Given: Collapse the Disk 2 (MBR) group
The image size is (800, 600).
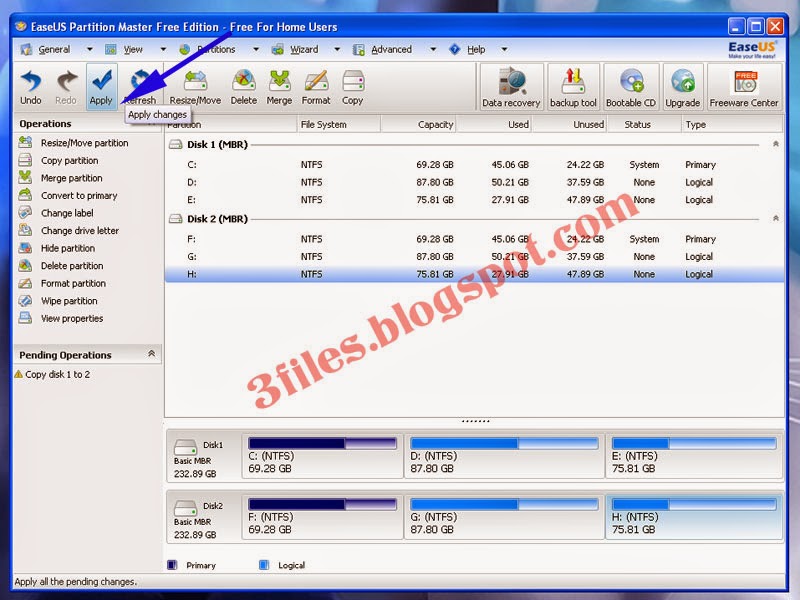Looking at the screenshot, I should tap(776, 218).
